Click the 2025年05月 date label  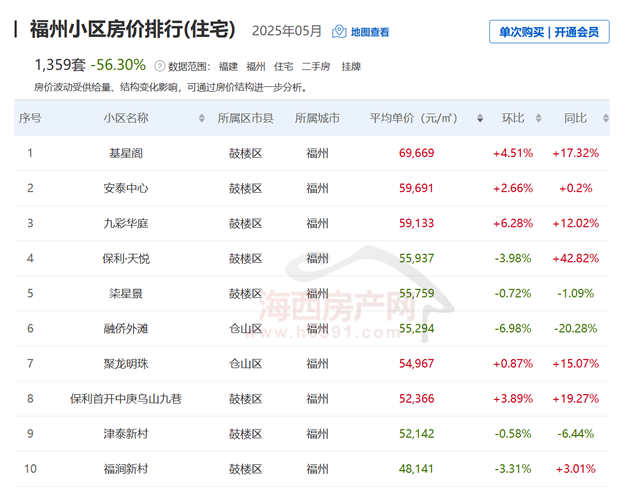287,31
